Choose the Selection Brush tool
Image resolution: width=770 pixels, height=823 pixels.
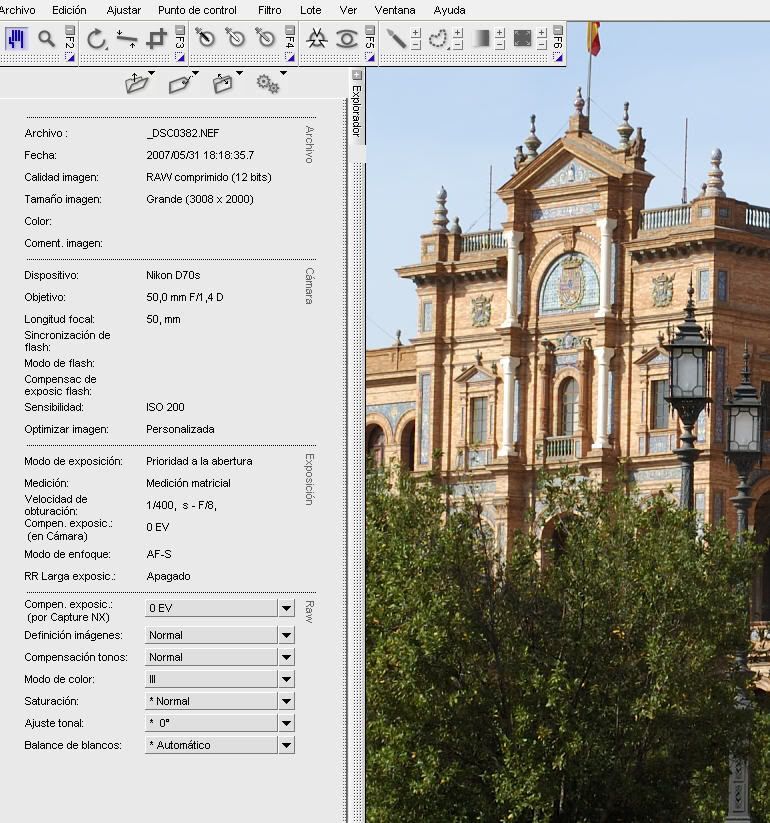click(x=396, y=38)
